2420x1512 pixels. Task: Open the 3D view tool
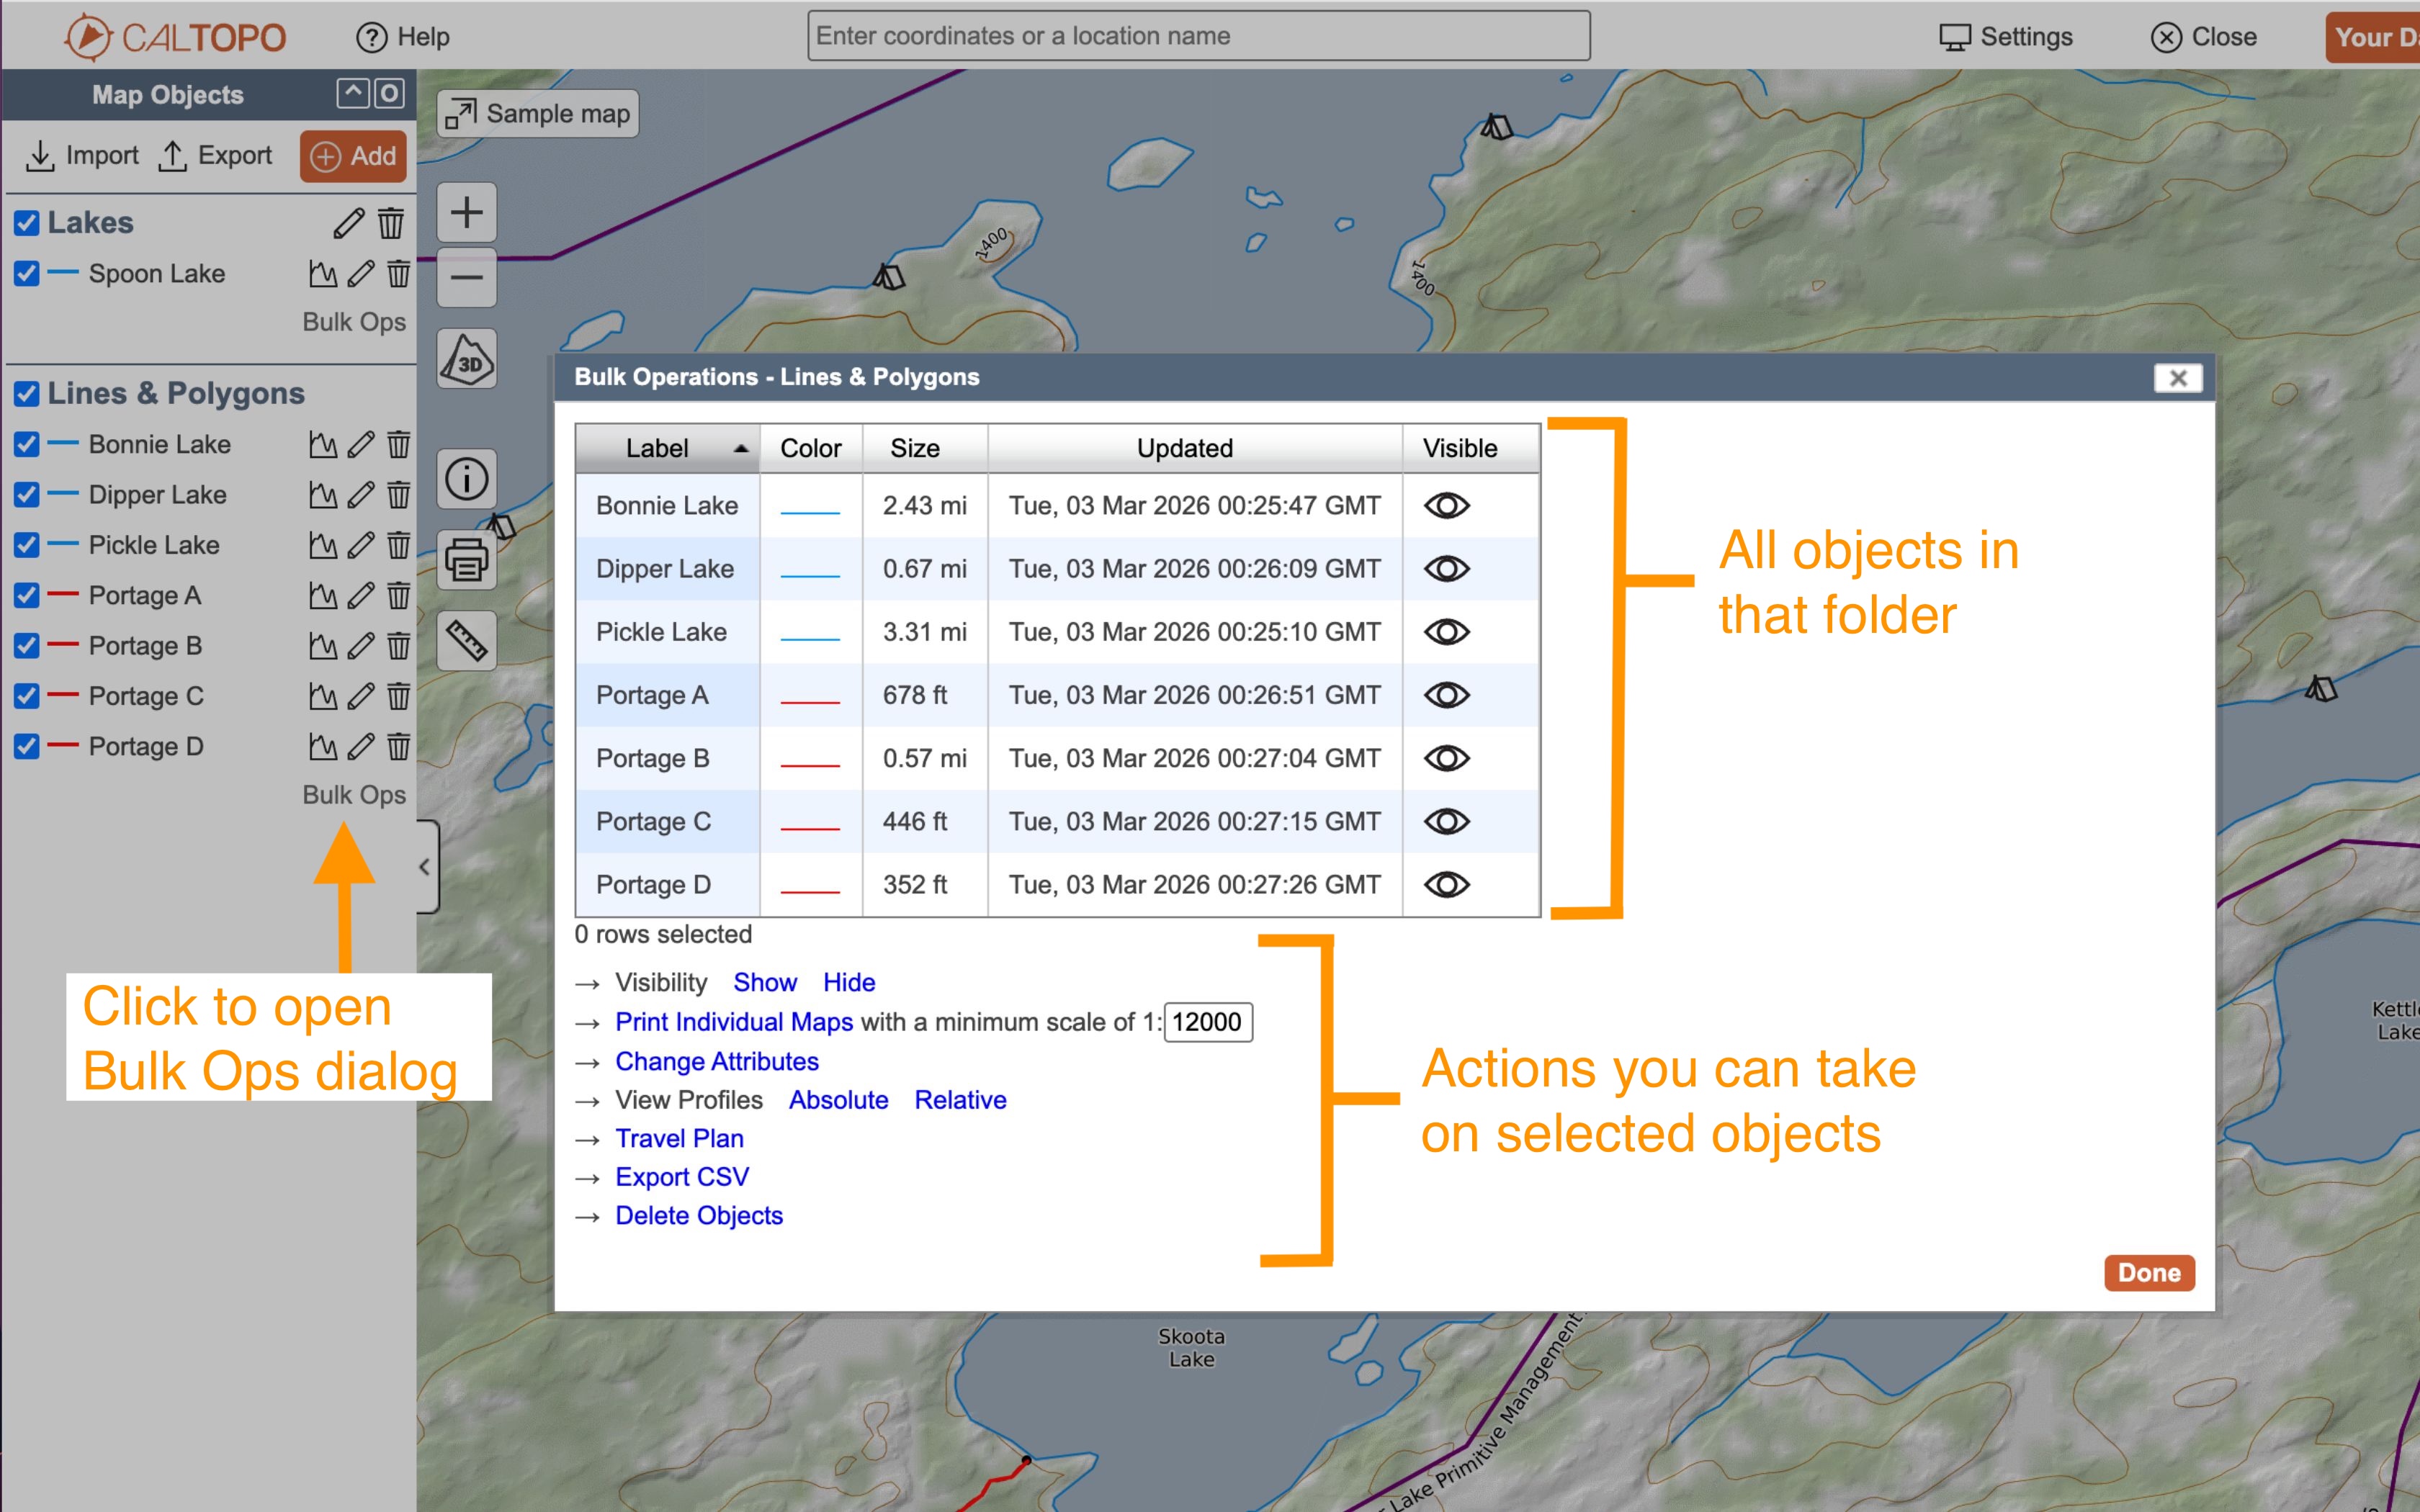467,361
